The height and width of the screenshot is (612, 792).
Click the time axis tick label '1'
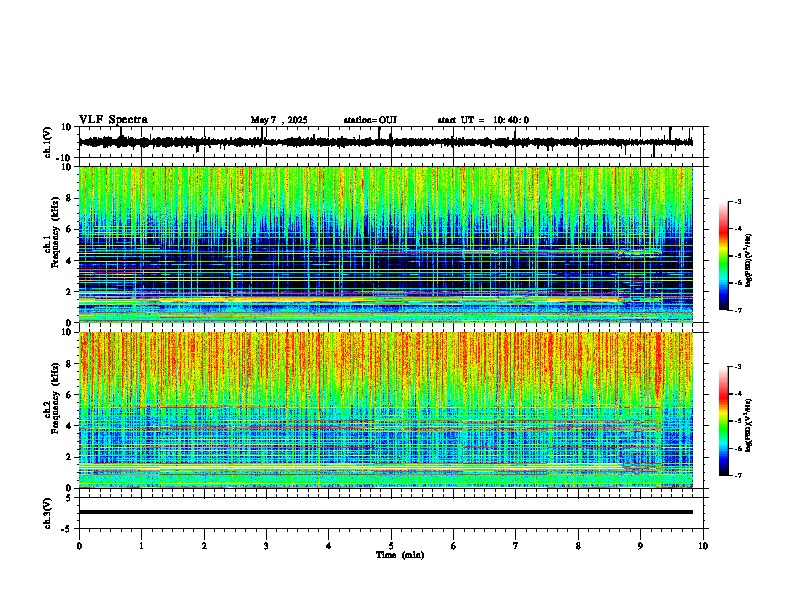tap(141, 546)
